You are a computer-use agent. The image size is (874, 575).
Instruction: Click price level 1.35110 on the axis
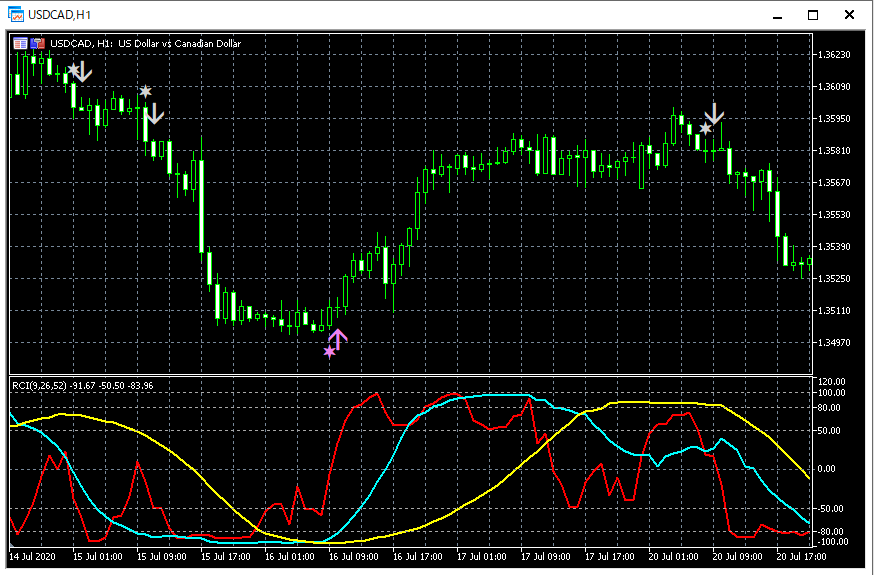click(x=834, y=311)
